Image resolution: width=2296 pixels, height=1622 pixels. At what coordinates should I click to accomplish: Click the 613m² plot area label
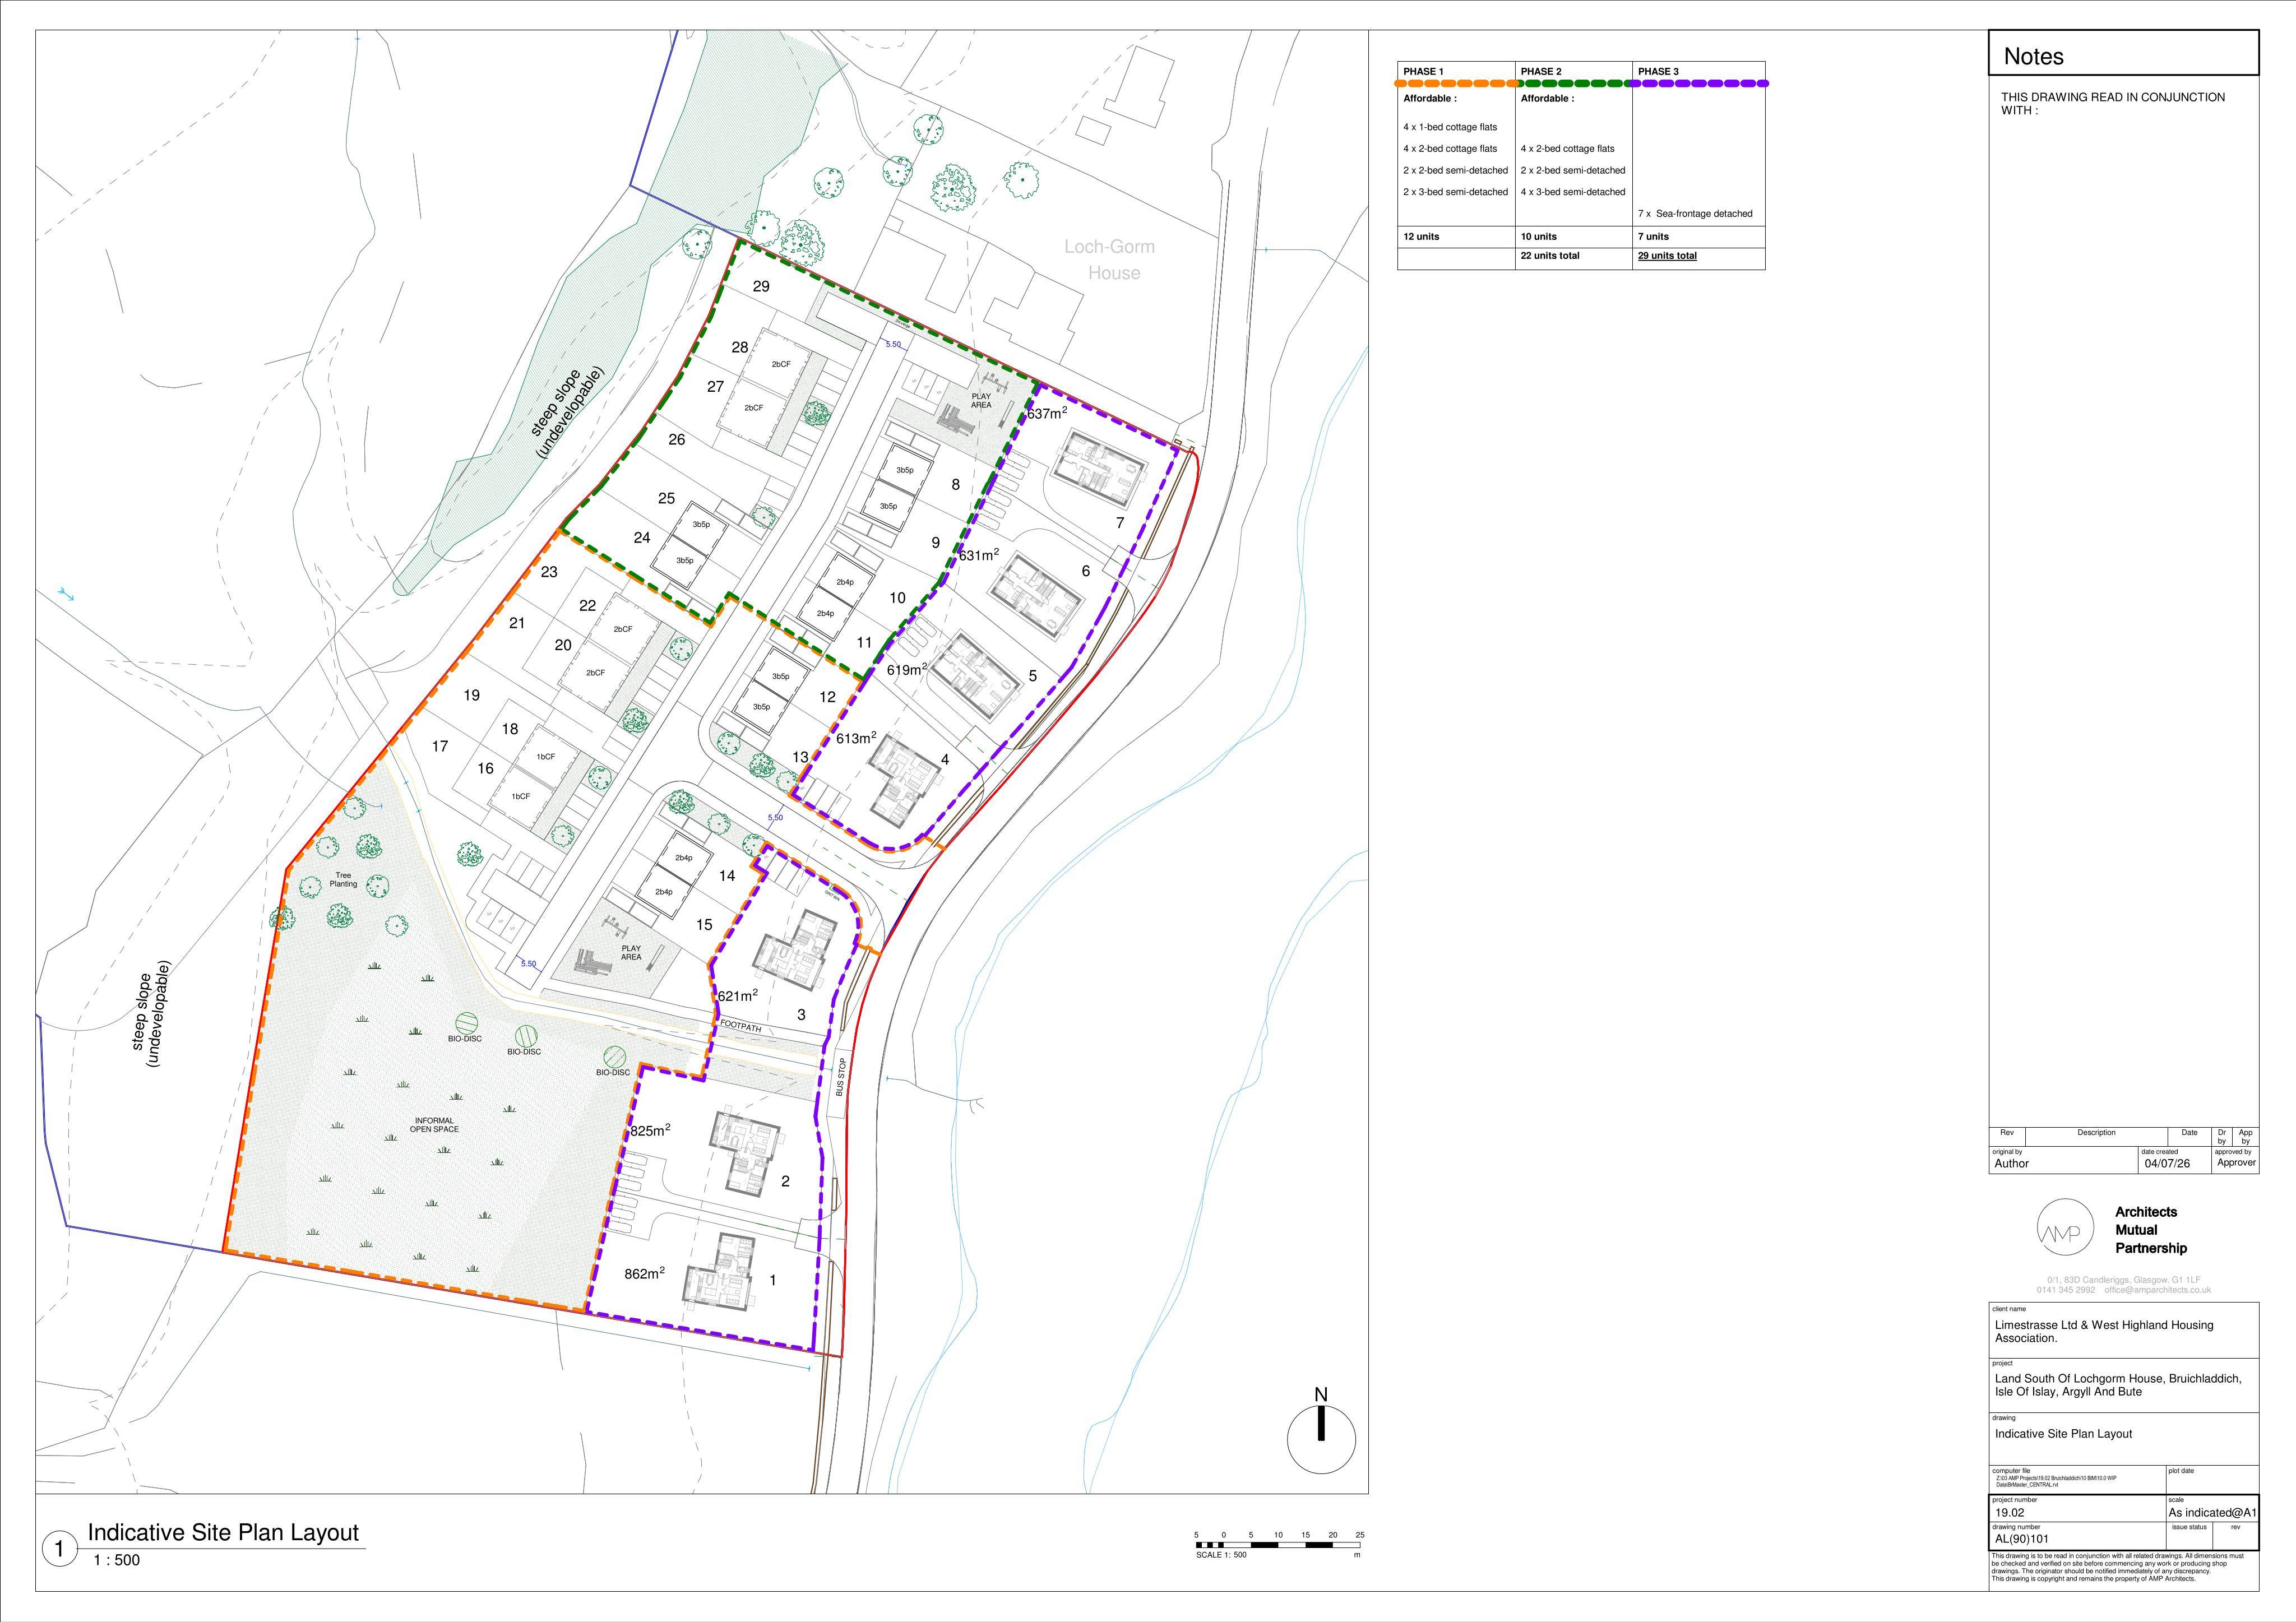click(x=856, y=738)
